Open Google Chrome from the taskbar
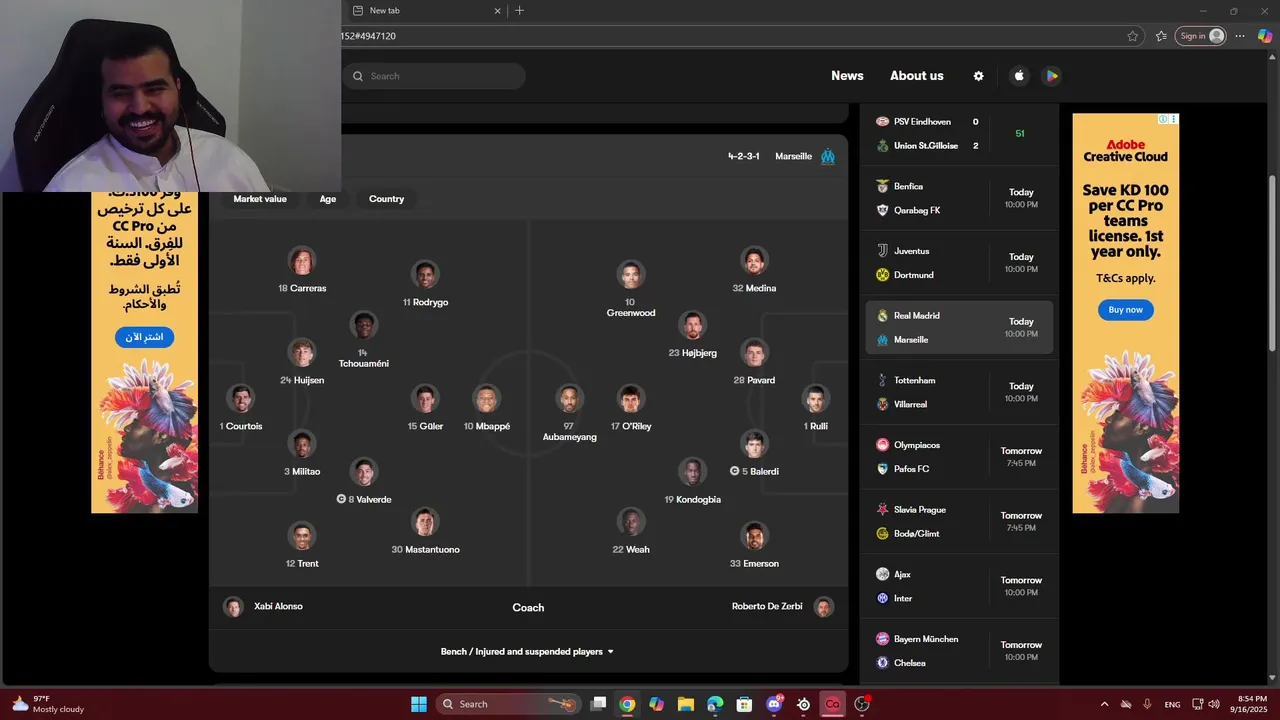The height and width of the screenshot is (720, 1280). (x=627, y=704)
